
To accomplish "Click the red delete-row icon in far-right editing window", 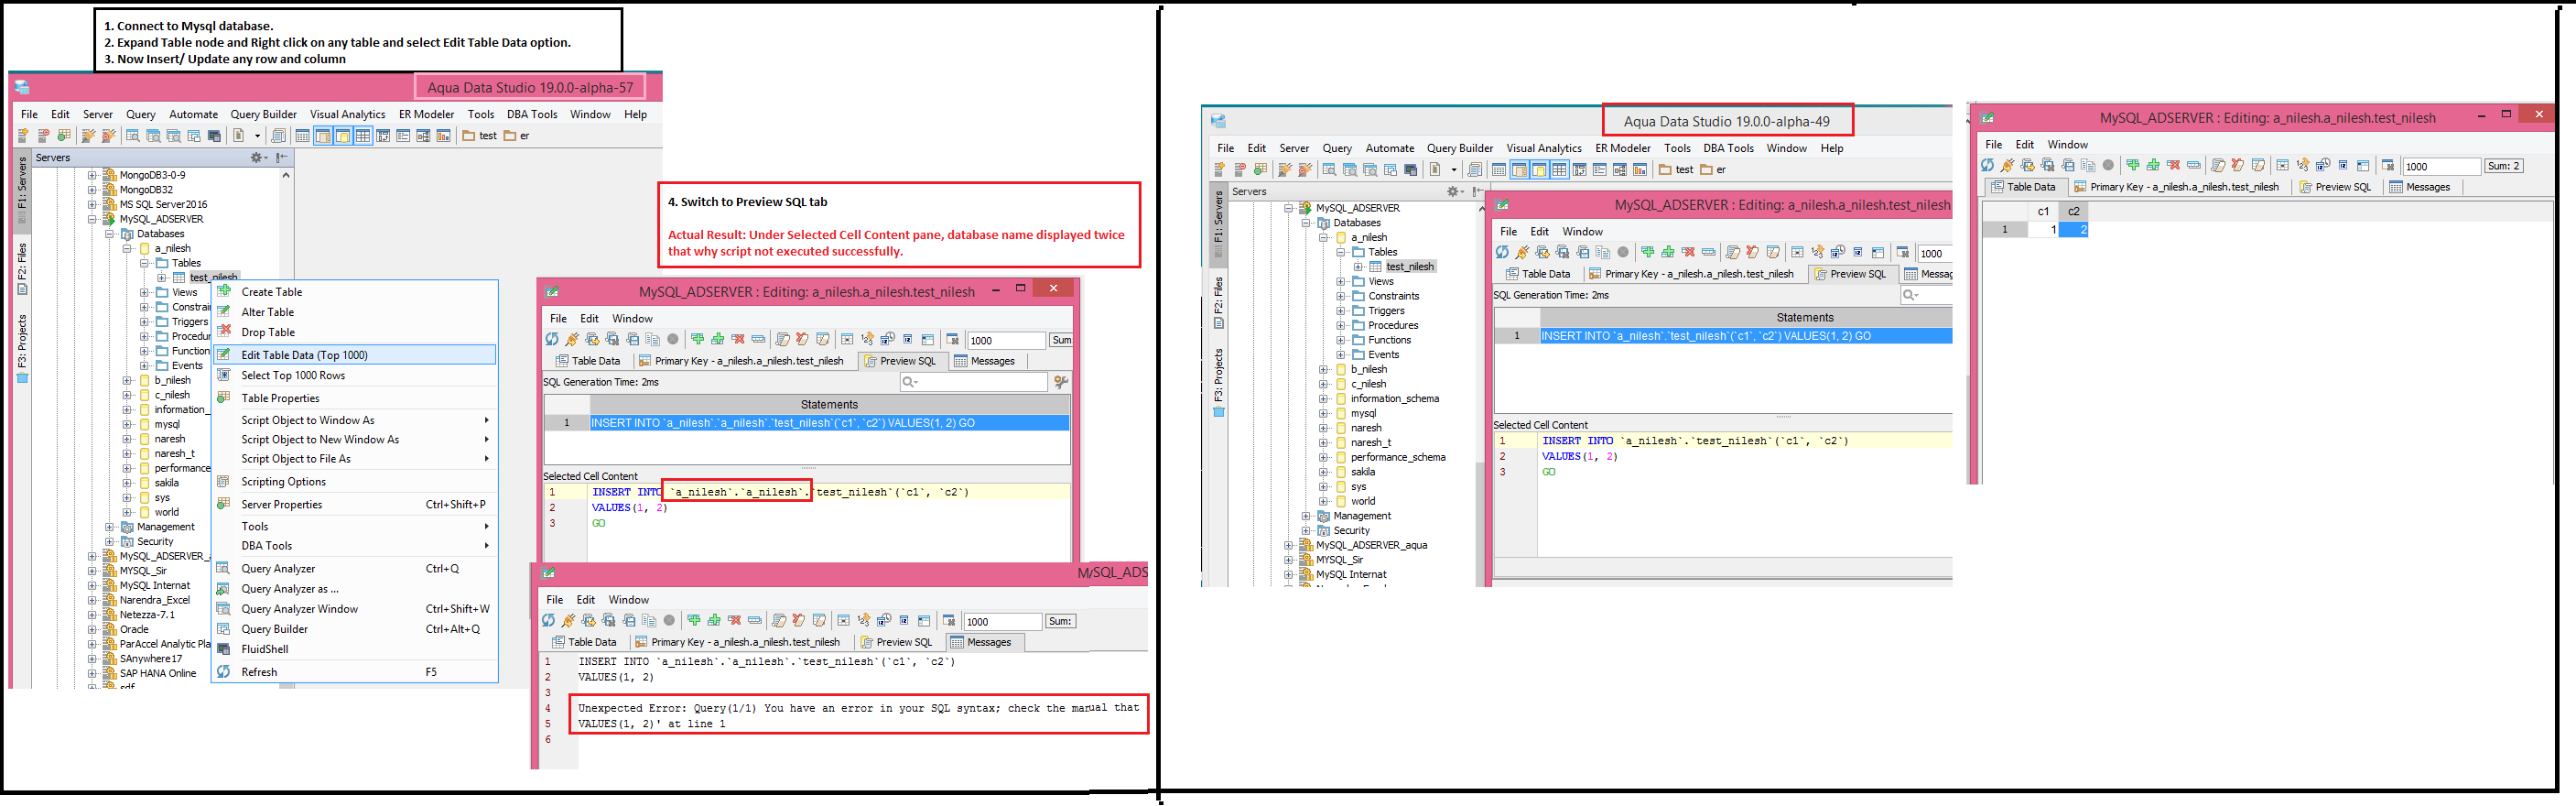I will click(x=2173, y=166).
